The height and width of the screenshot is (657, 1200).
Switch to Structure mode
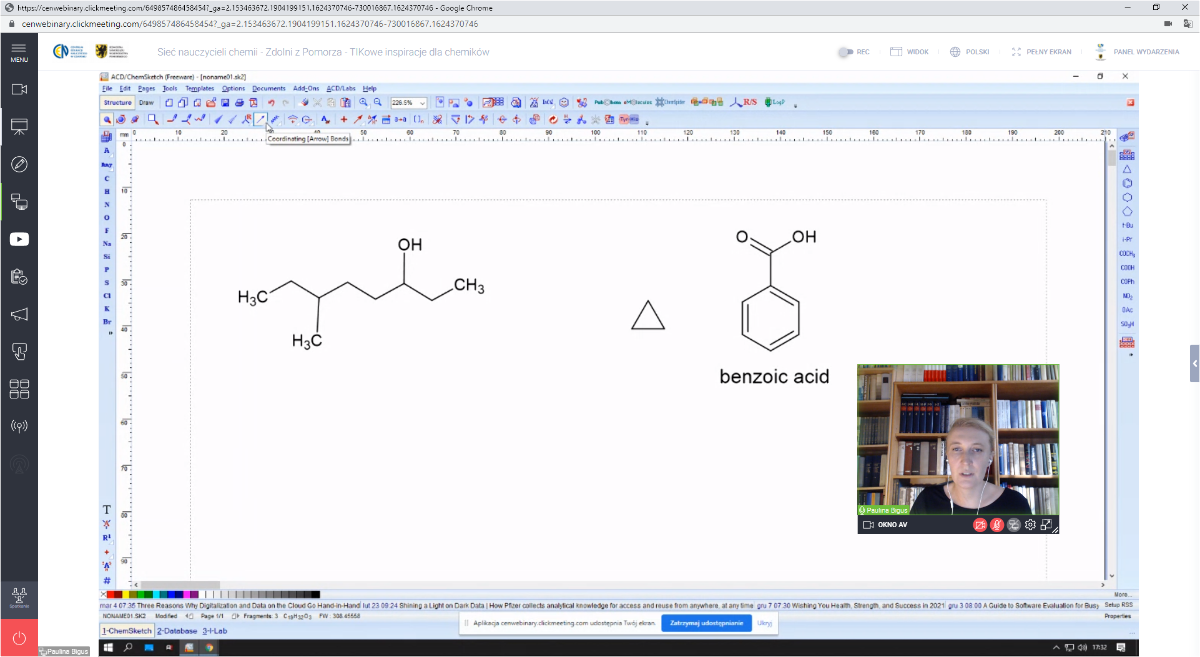click(117, 102)
